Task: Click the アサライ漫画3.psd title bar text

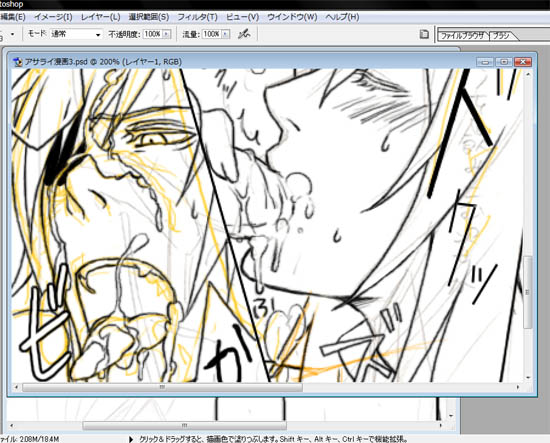Action: 103,62
